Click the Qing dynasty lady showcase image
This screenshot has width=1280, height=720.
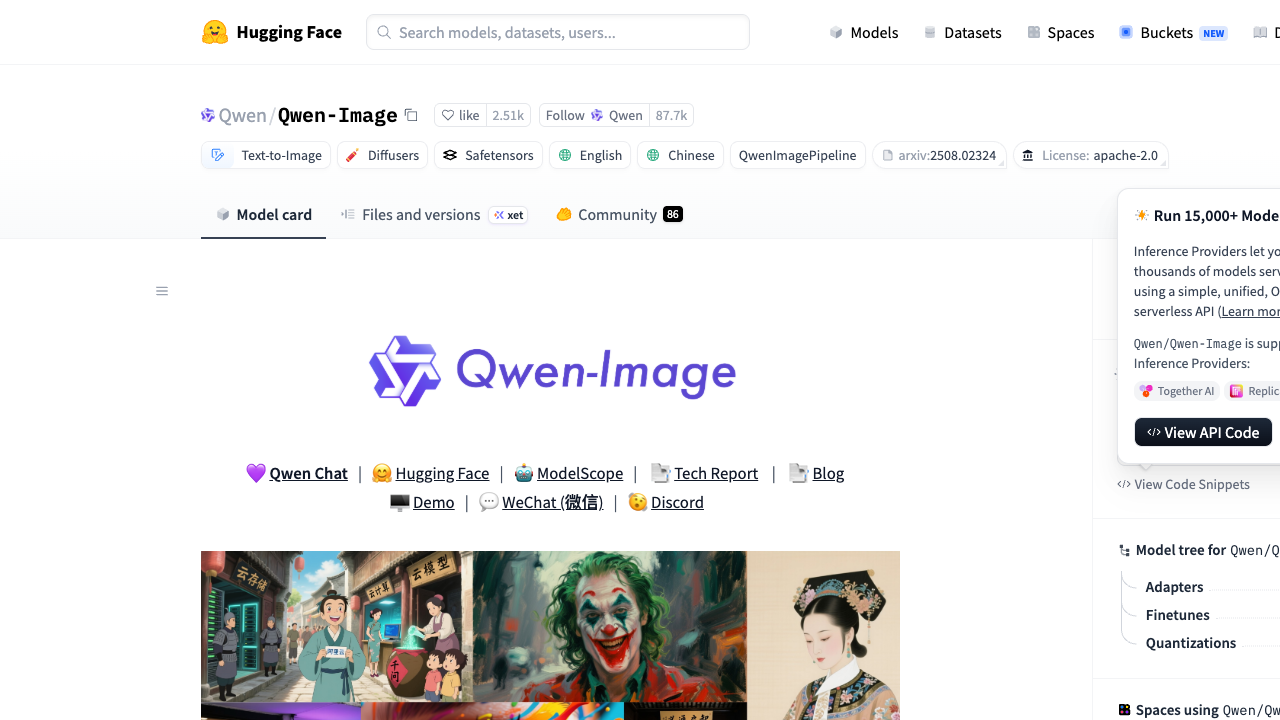(823, 635)
